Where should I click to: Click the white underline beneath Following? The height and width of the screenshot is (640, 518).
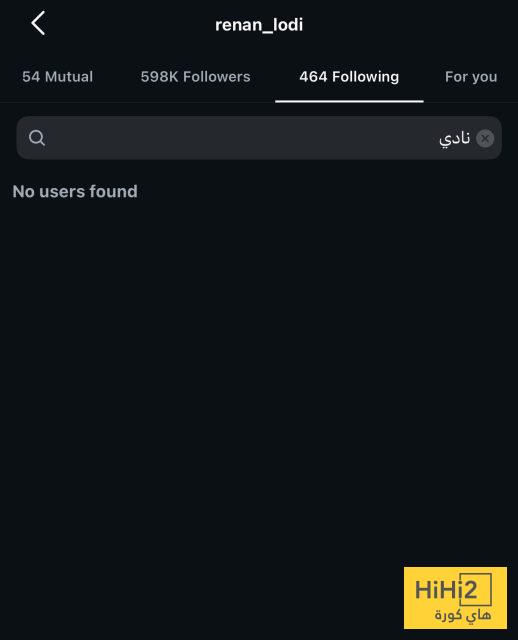coord(349,101)
